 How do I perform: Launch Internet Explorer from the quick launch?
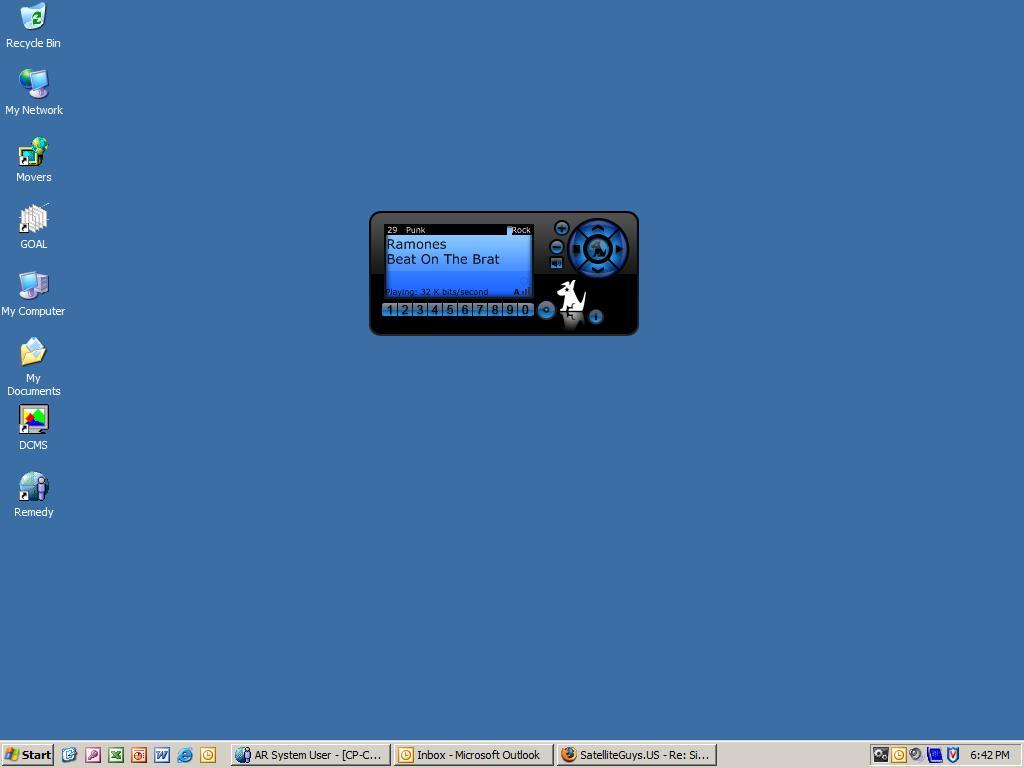(185, 755)
